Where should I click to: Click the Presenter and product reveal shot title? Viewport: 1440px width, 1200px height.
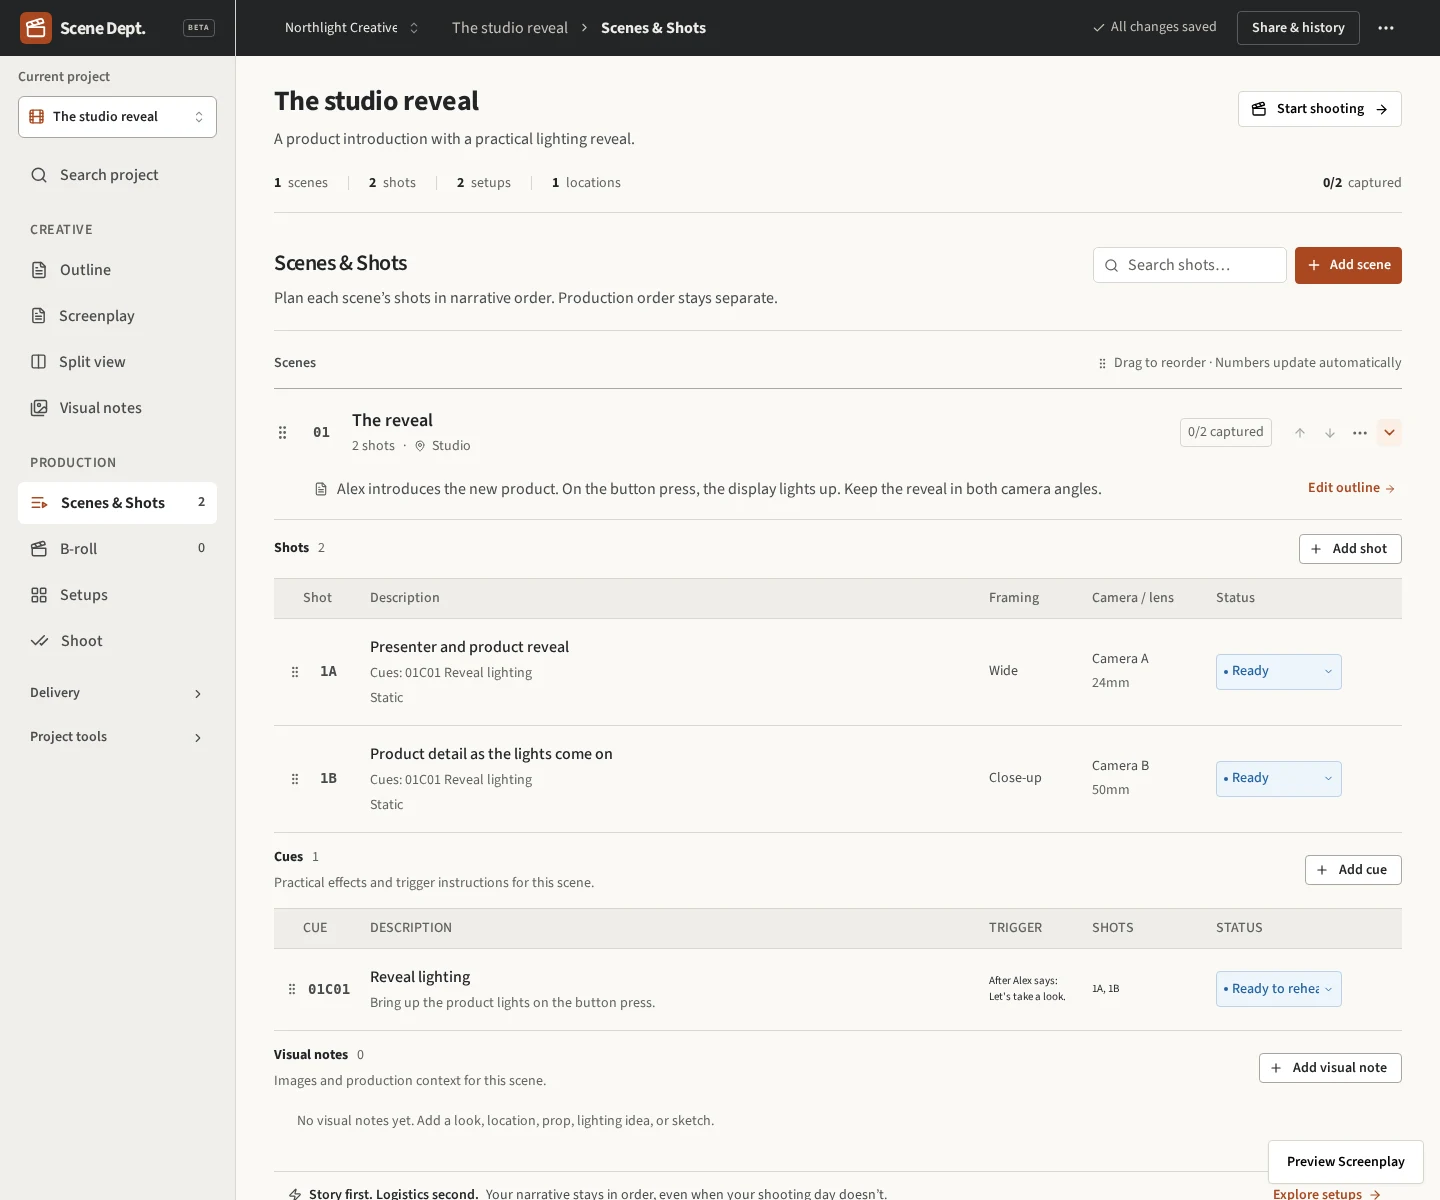(x=469, y=647)
